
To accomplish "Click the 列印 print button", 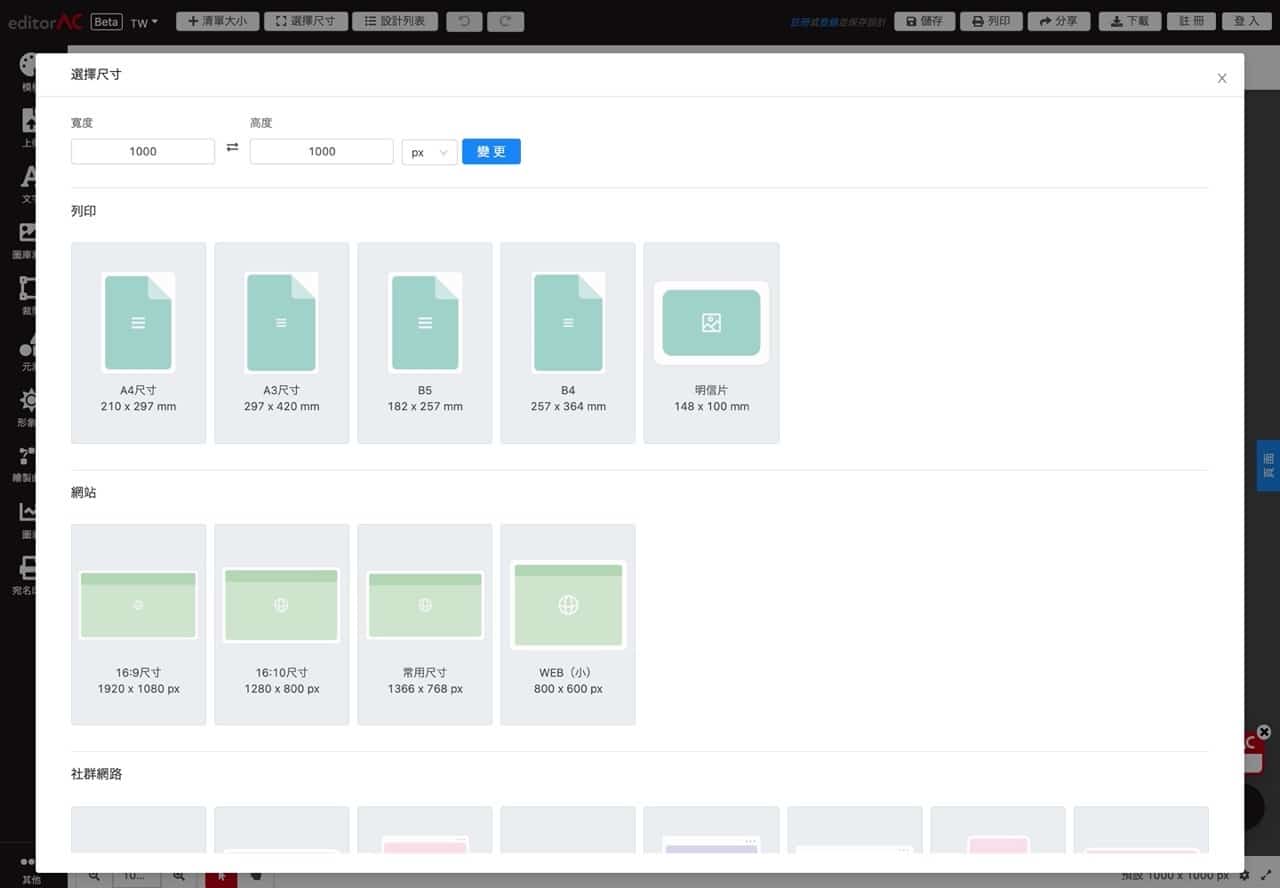I will point(991,21).
